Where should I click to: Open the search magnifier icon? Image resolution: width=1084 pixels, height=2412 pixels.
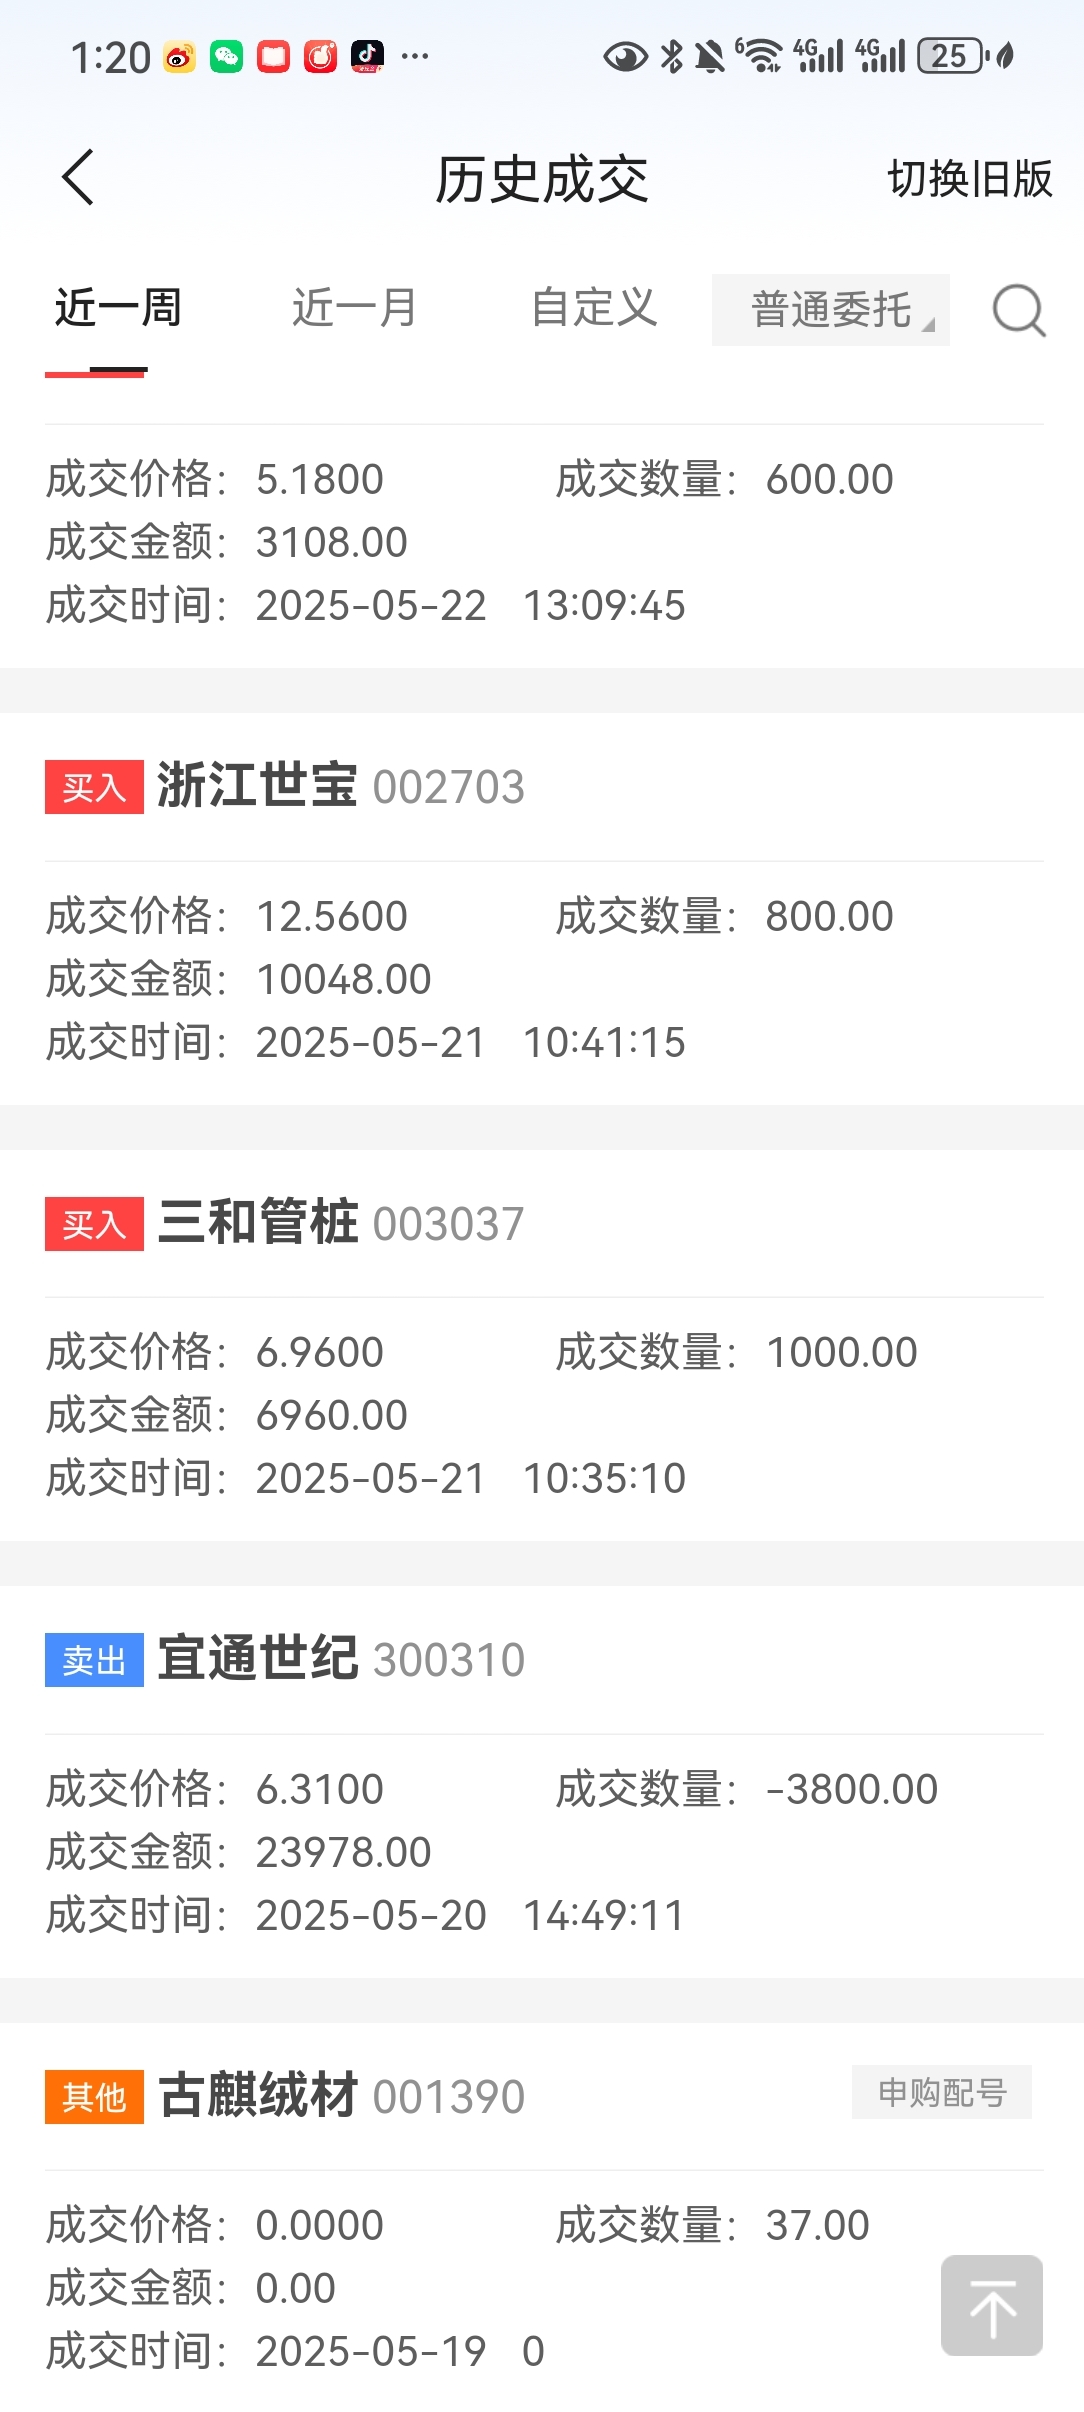pos(1018,311)
